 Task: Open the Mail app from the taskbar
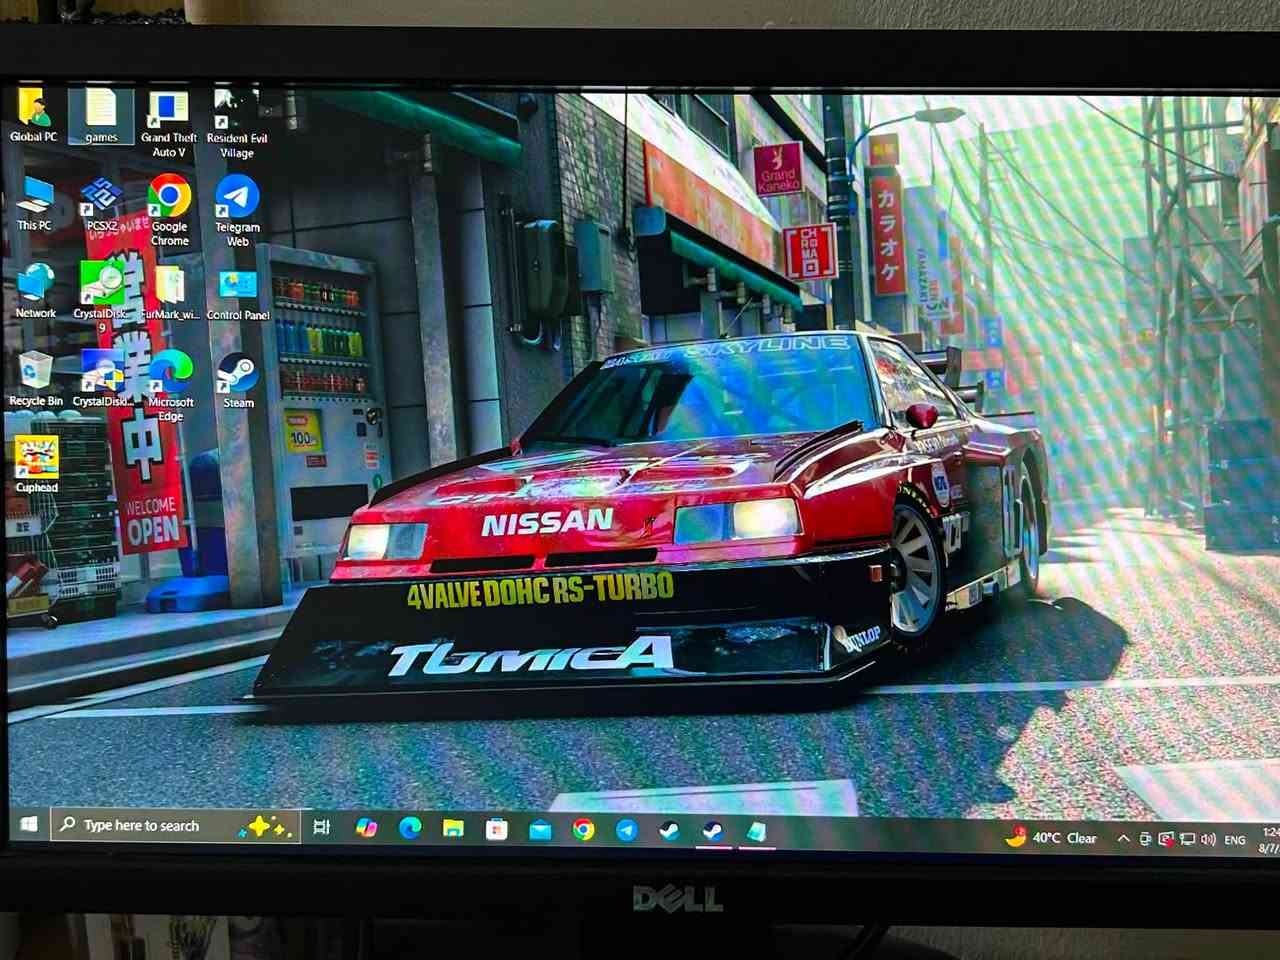click(x=540, y=829)
